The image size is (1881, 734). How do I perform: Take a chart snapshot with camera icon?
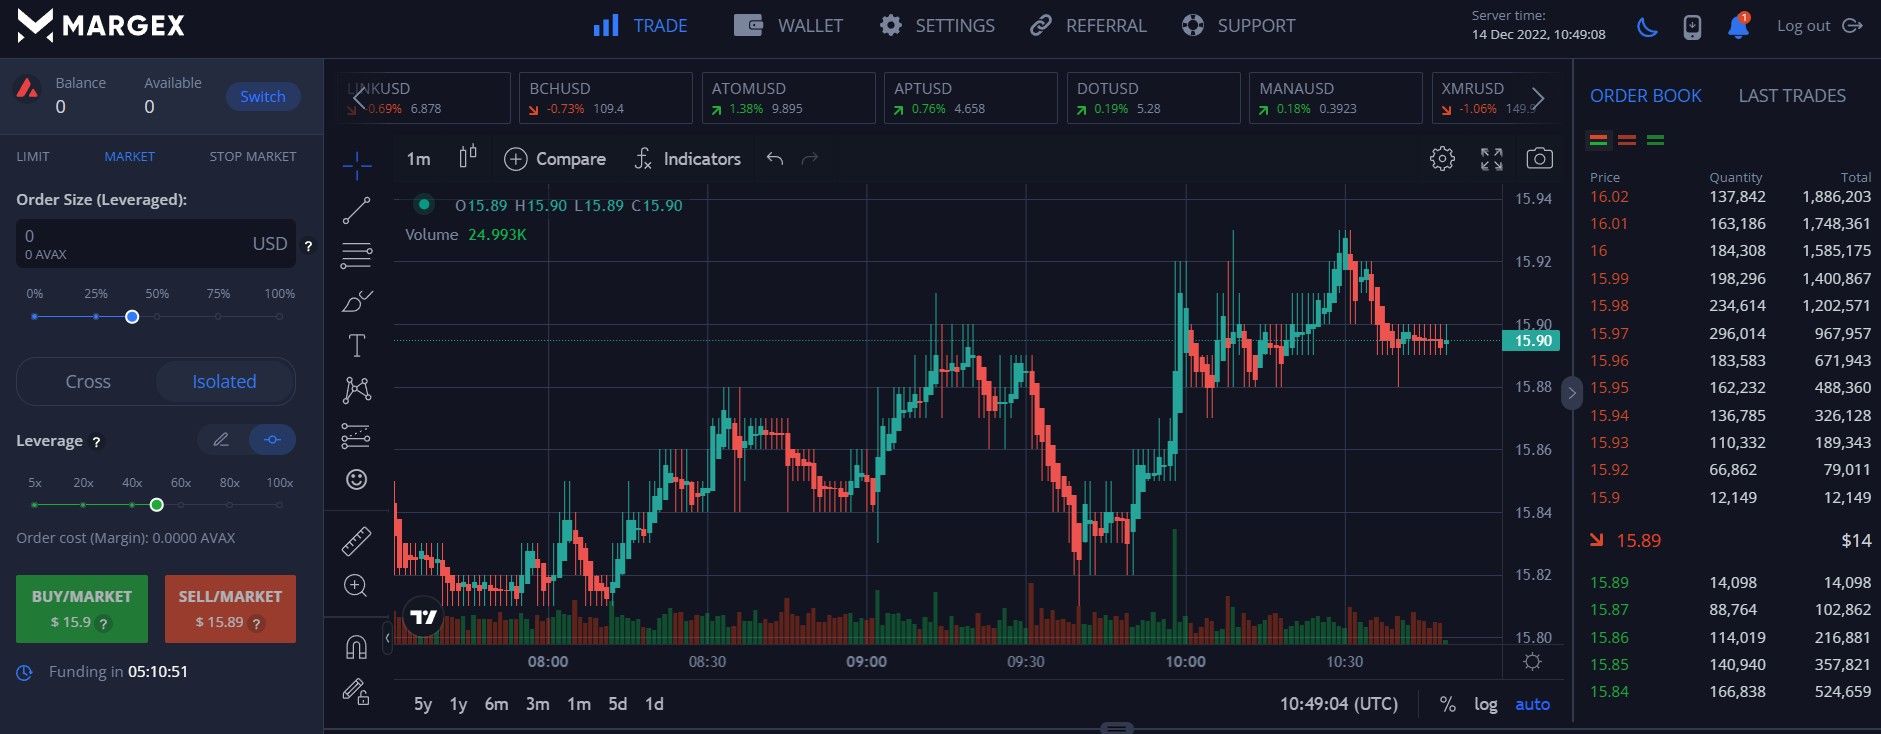pos(1539,158)
